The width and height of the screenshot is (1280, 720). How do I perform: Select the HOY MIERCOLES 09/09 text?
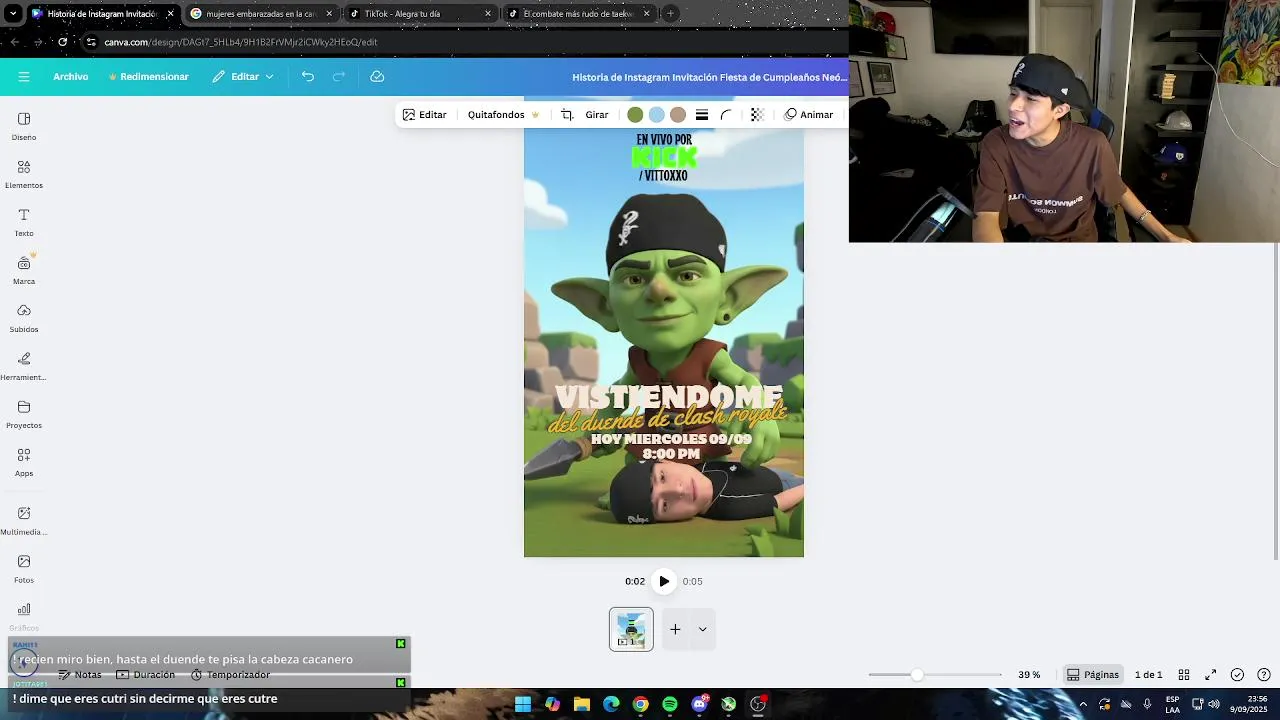(671, 439)
